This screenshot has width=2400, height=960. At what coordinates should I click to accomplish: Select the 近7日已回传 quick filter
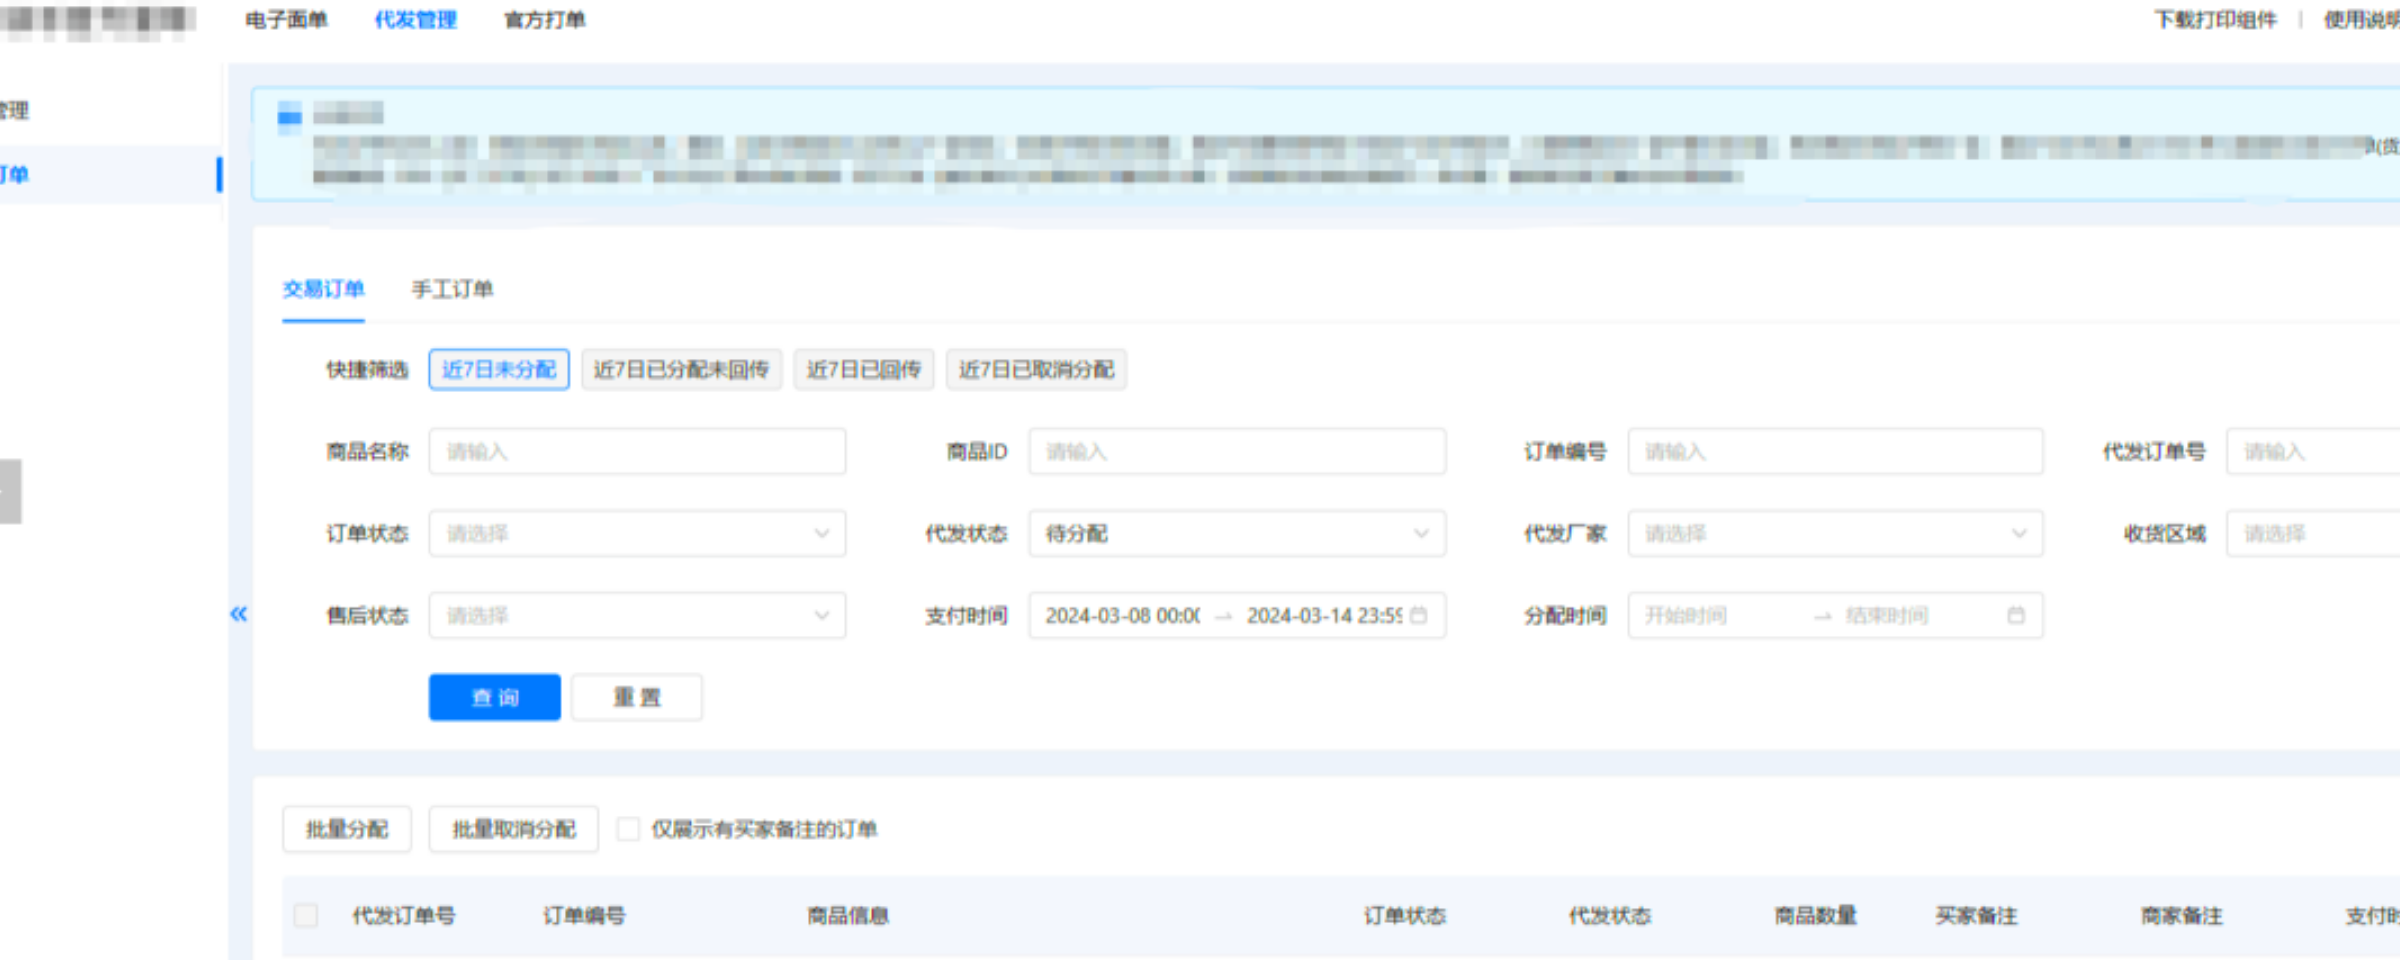pyautogui.click(x=863, y=370)
